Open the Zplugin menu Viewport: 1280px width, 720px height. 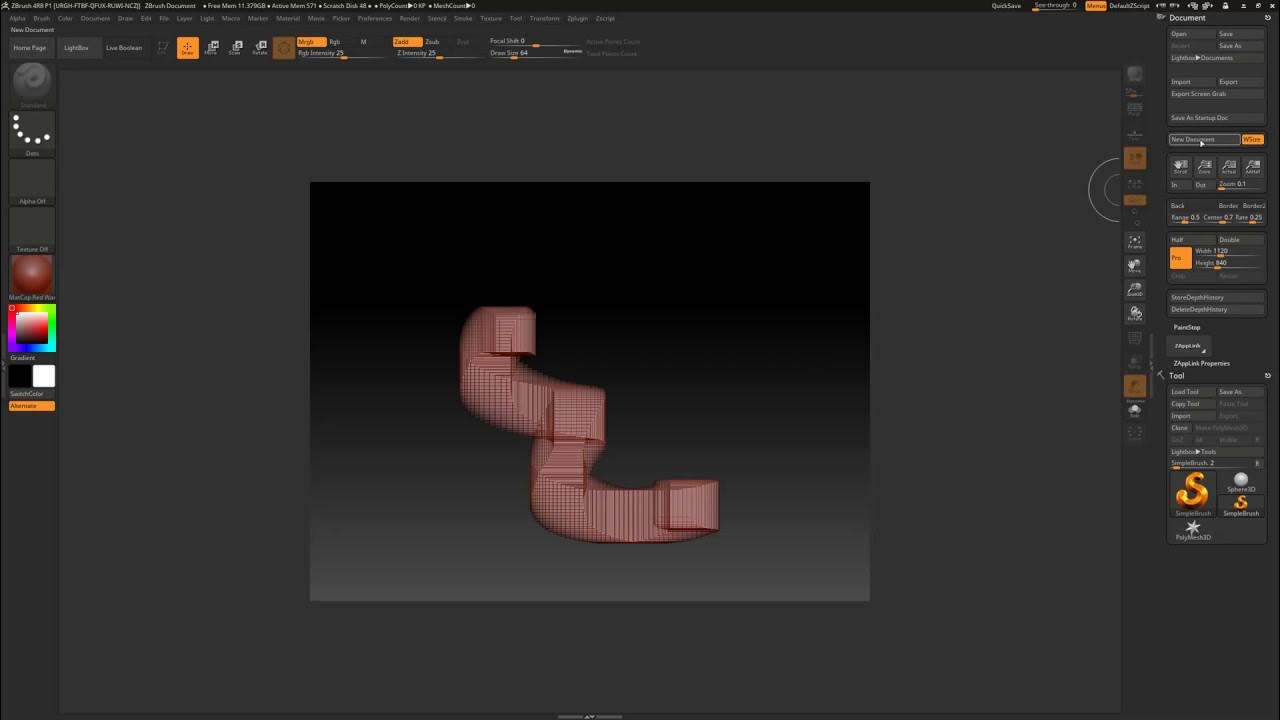tap(577, 18)
